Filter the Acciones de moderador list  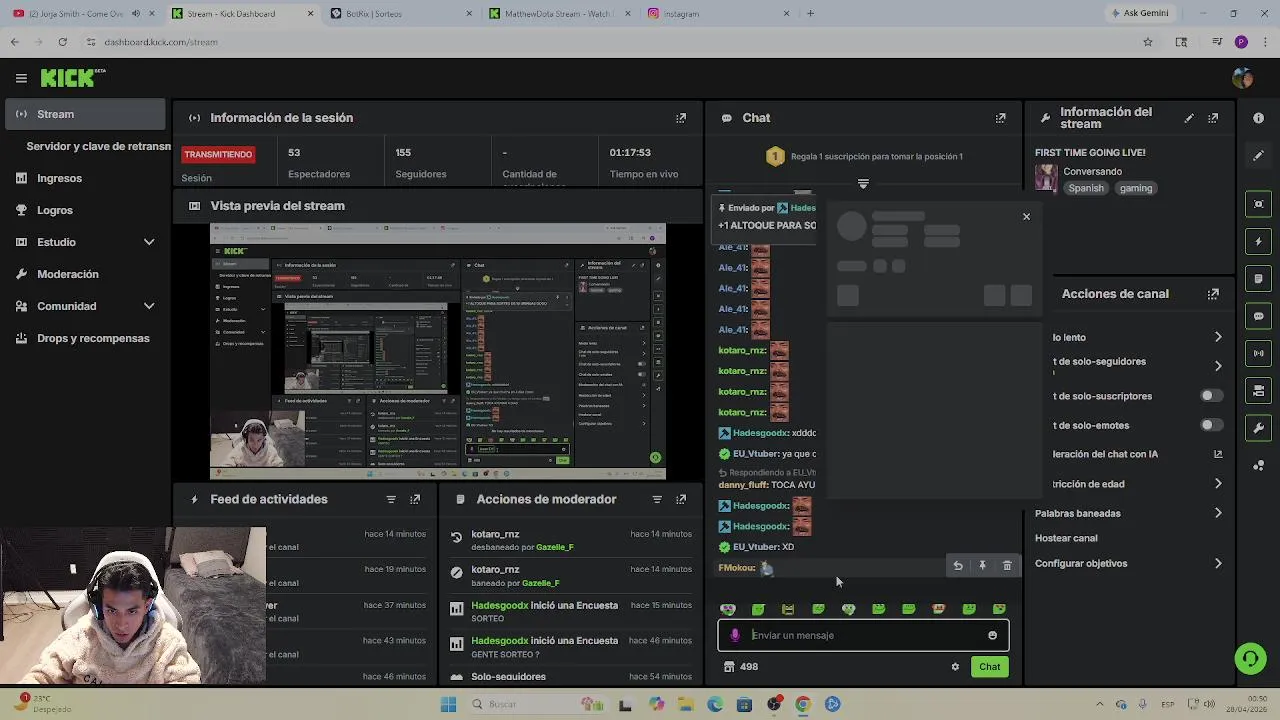[657, 499]
